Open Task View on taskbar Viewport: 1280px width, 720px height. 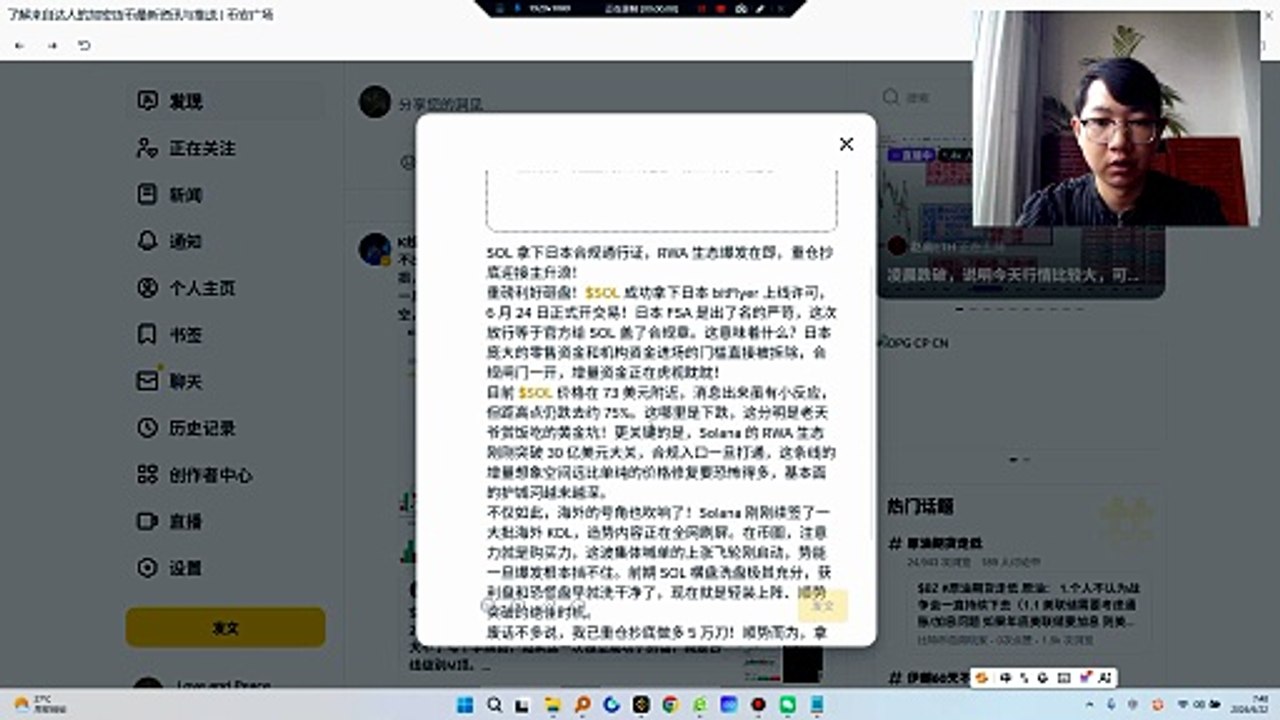point(523,705)
